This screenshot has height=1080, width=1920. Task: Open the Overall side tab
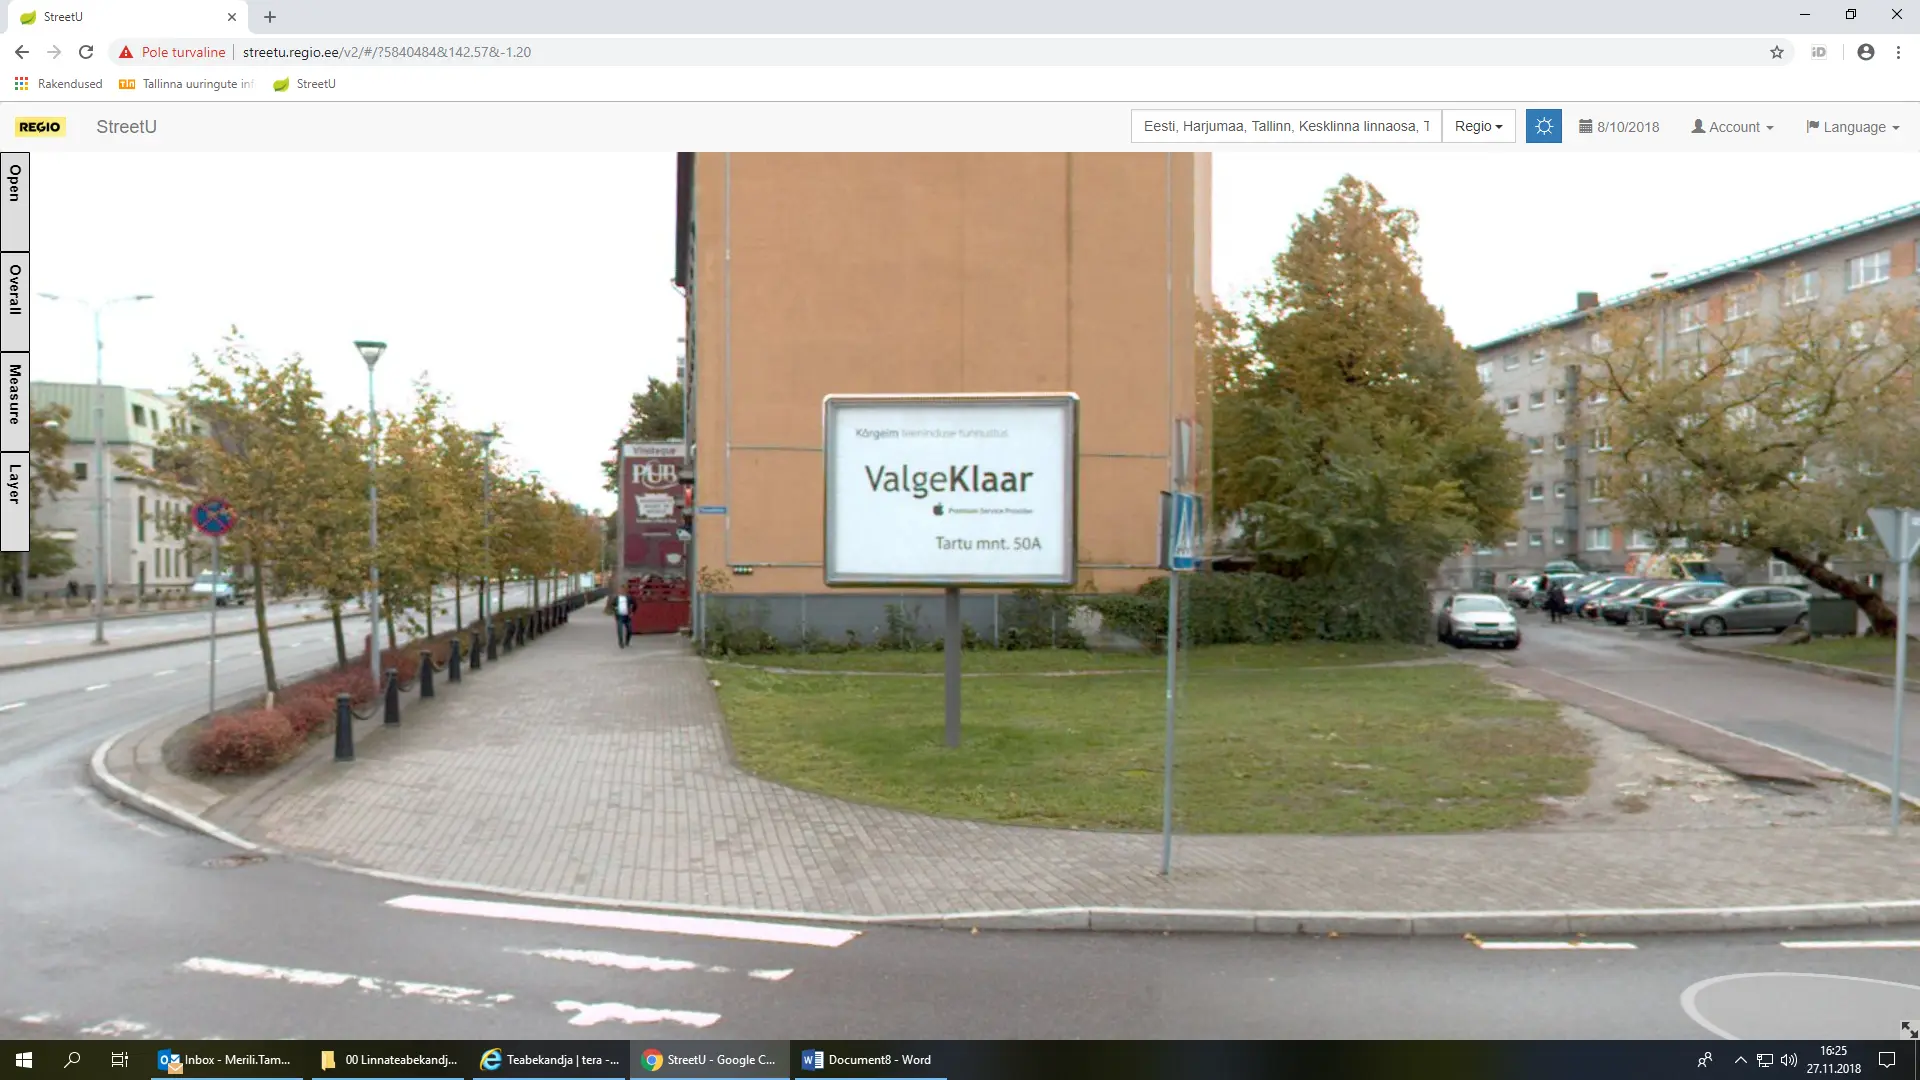click(15, 301)
